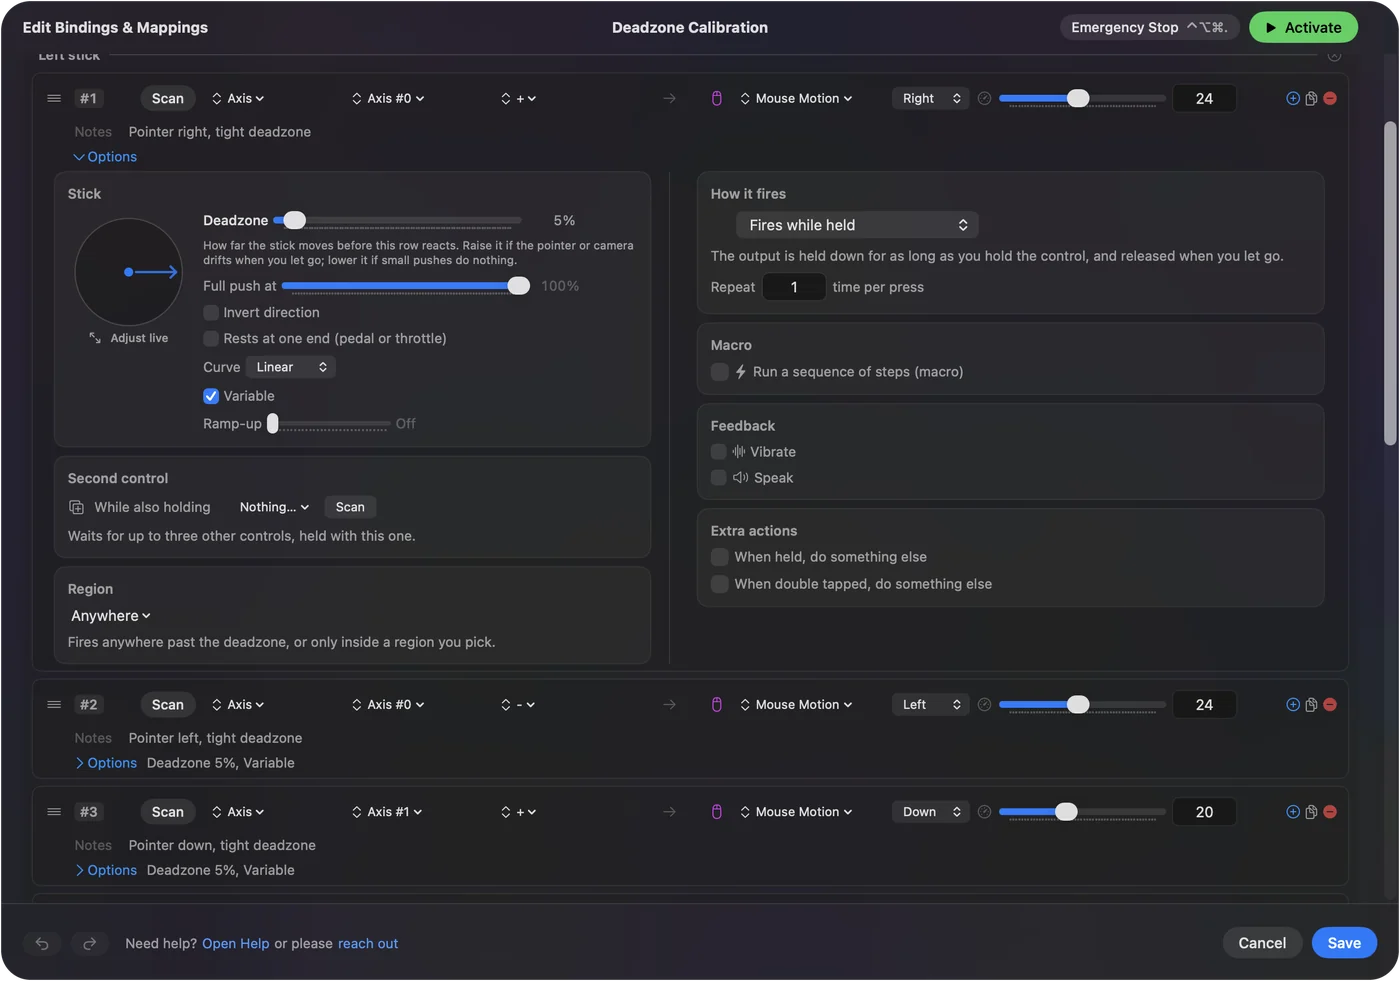Open the Anywhere region dropdown
The image size is (1400, 981).
click(x=111, y=616)
